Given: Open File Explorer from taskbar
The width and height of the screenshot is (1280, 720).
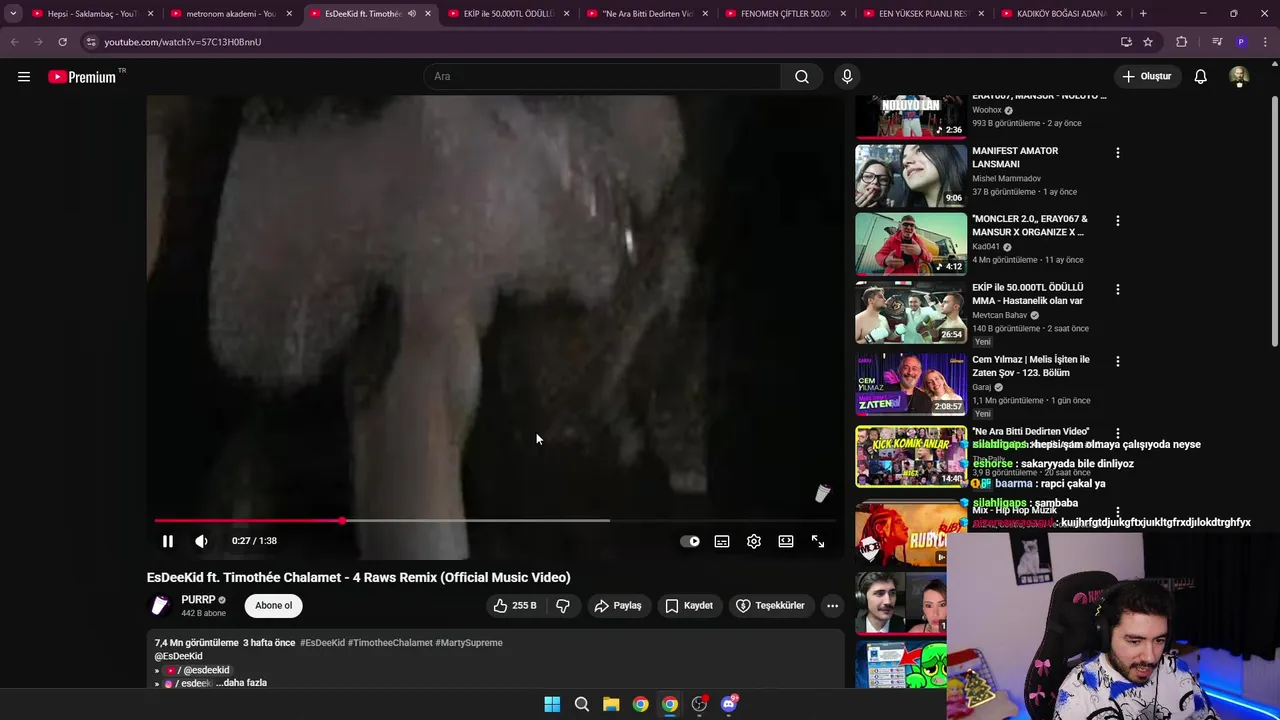Looking at the screenshot, I should click(611, 704).
